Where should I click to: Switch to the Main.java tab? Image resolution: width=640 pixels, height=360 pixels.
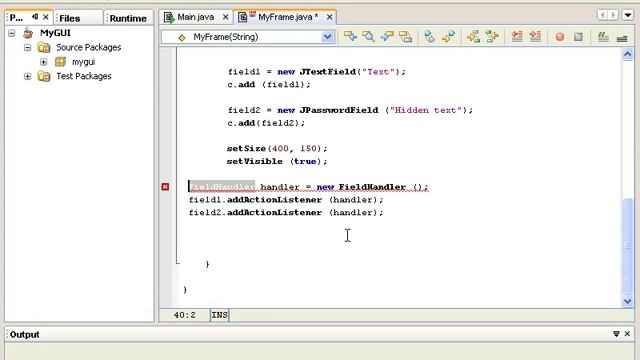coord(196,17)
